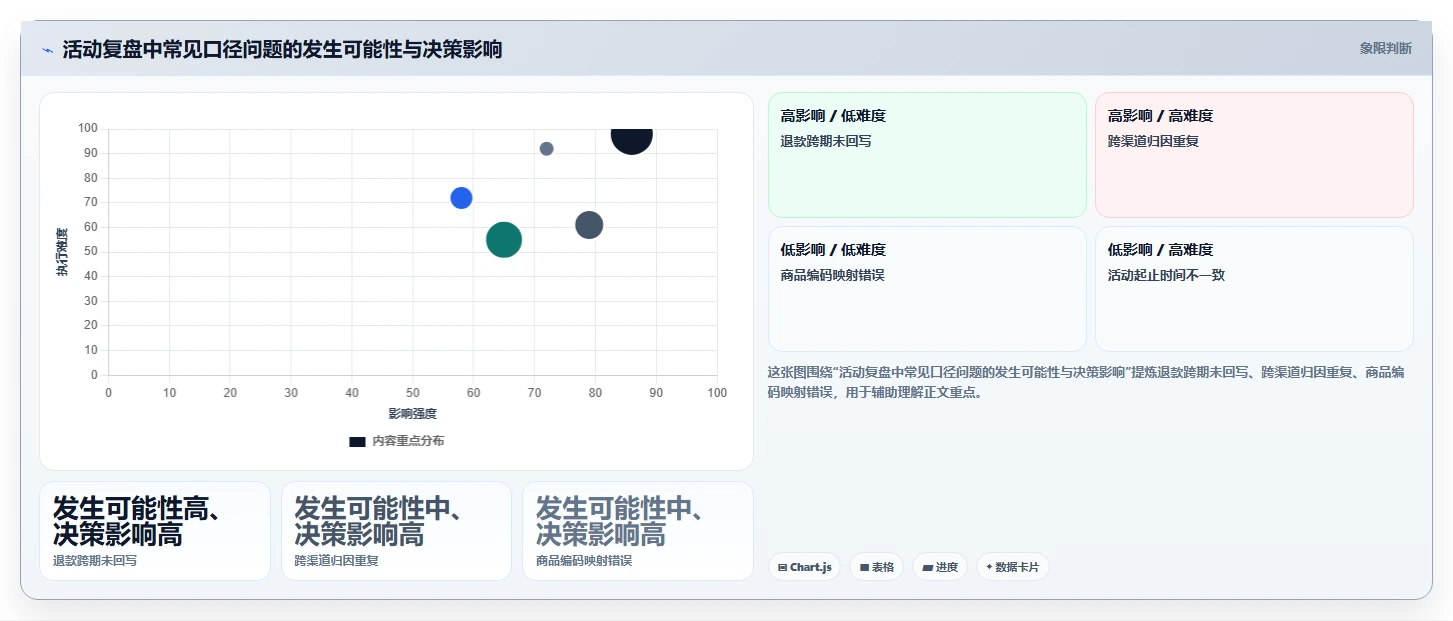The height and width of the screenshot is (621, 1453).
Task: Click the 表格 chip icon
Action: [864, 568]
